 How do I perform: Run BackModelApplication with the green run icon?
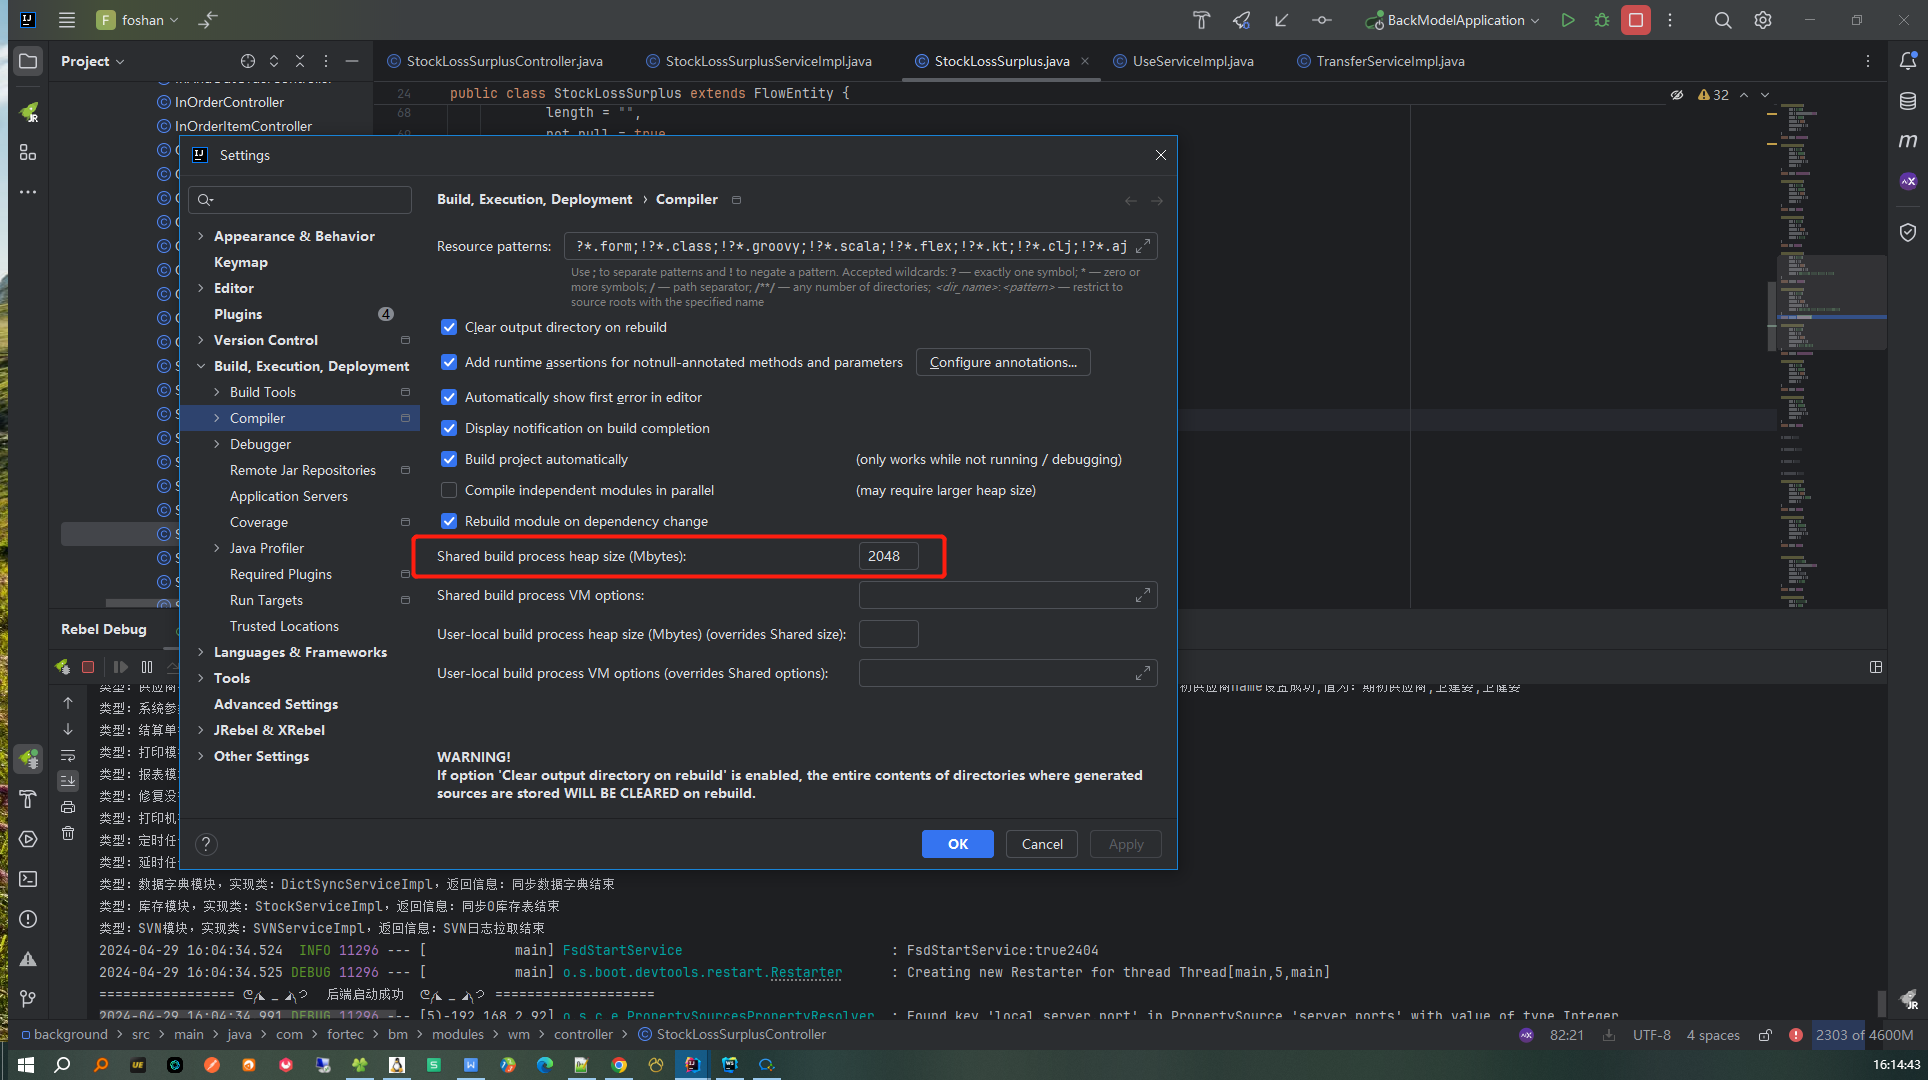click(1568, 20)
